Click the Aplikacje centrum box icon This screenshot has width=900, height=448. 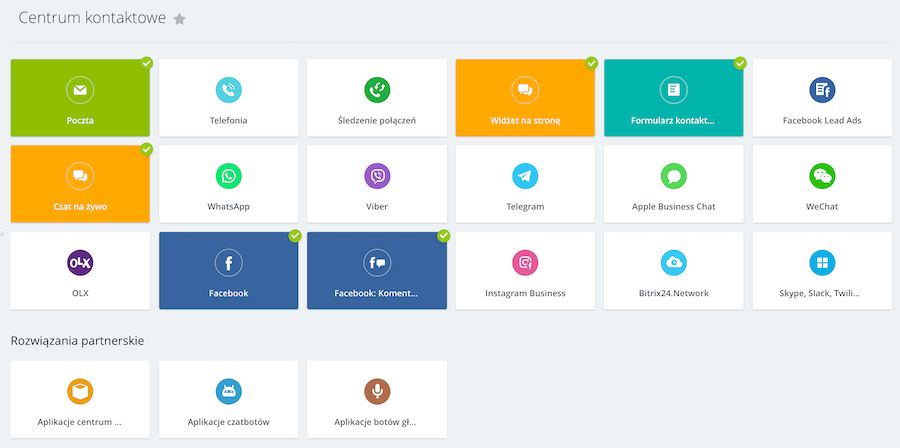click(x=80, y=392)
